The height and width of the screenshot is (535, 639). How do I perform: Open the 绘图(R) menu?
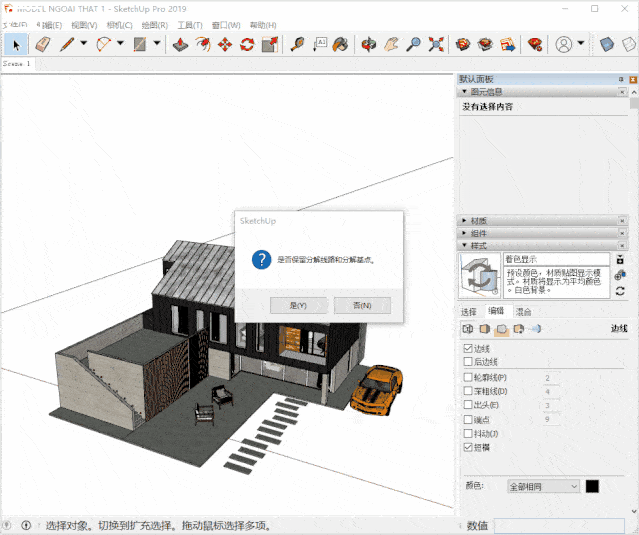(x=155, y=25)
